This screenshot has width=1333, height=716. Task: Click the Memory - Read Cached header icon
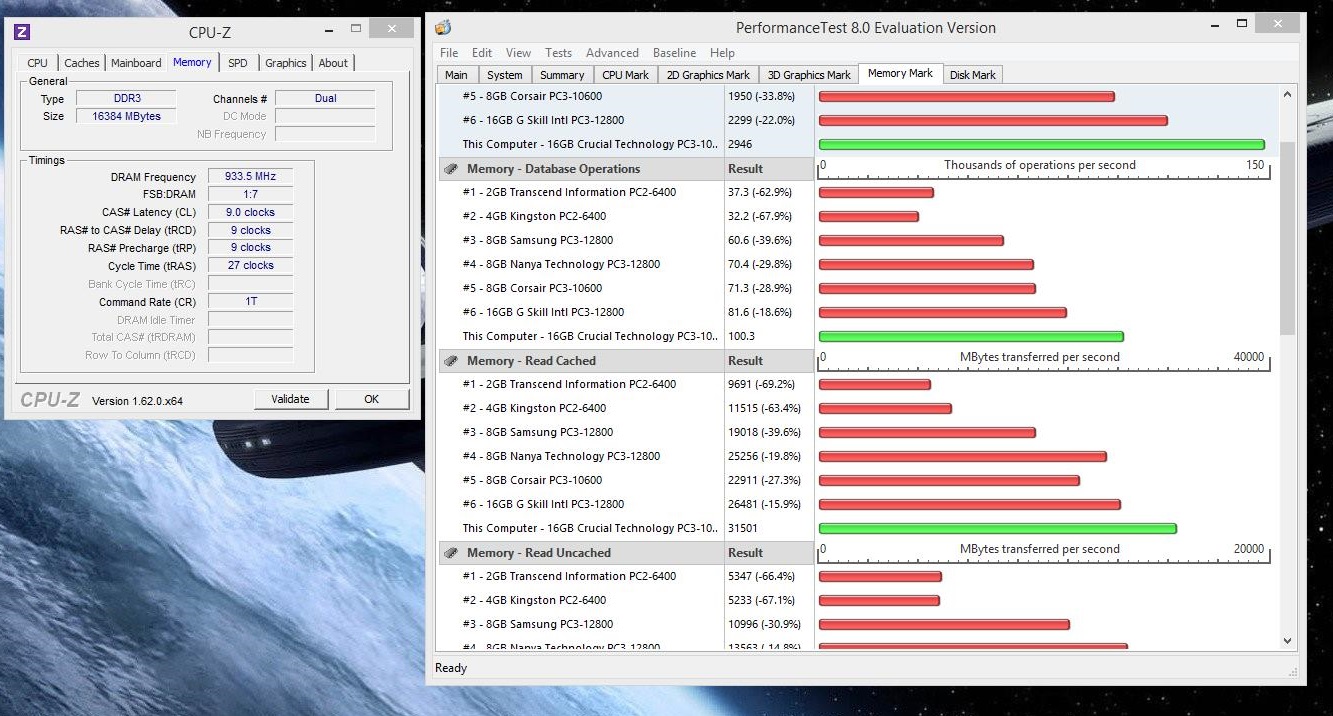pos(451,361)
